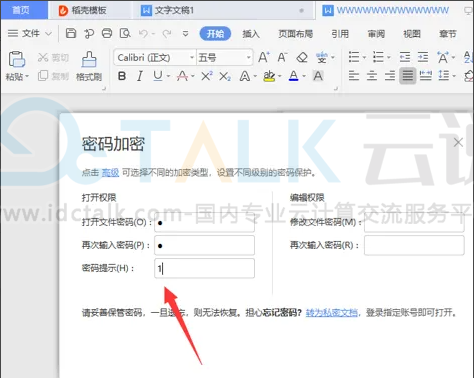This screenshot has height=378, width=474.
Task: Click the Line Spacing icon
Action: (444, 75)
